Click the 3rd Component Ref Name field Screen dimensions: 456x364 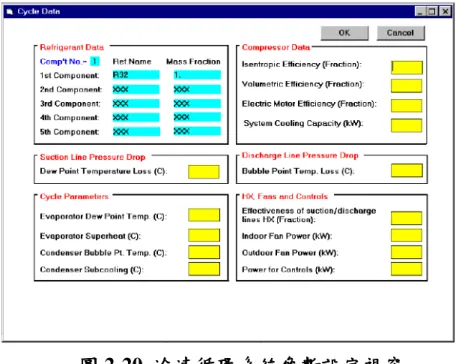pyautogui.click(x=136, y=104)
